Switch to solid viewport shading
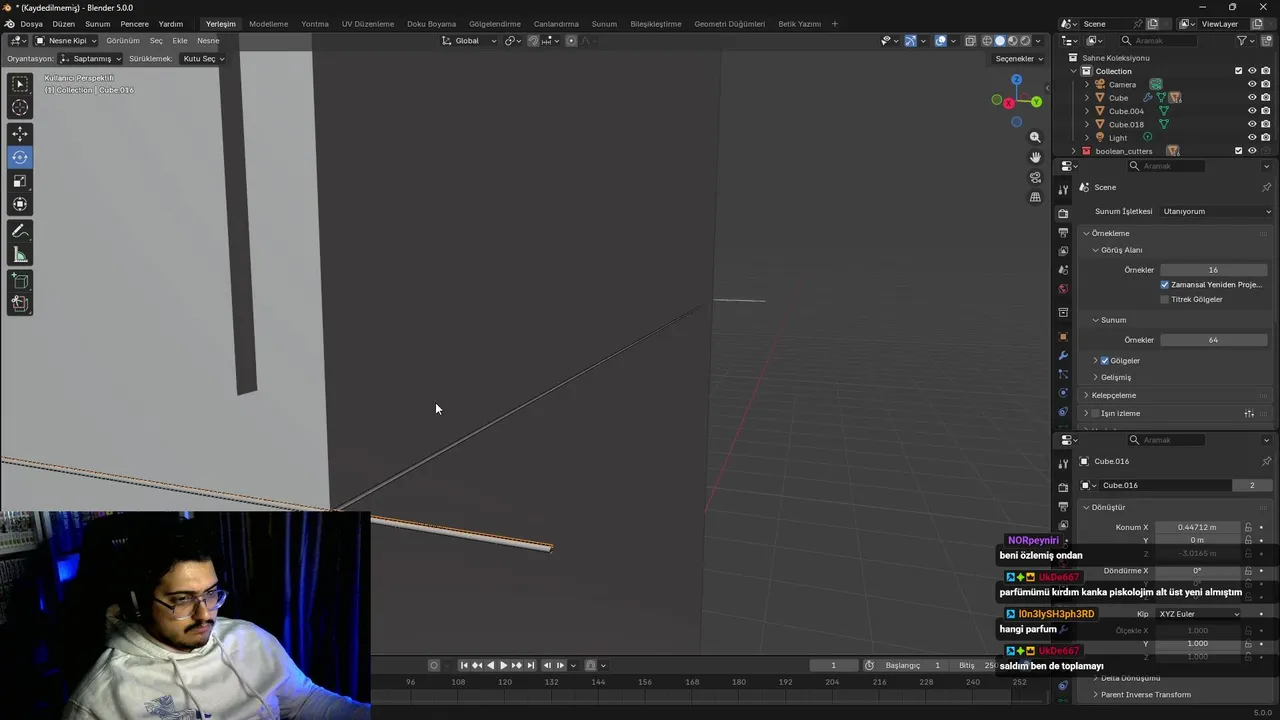Viewport: 1280px width, 720px height. 999,41
